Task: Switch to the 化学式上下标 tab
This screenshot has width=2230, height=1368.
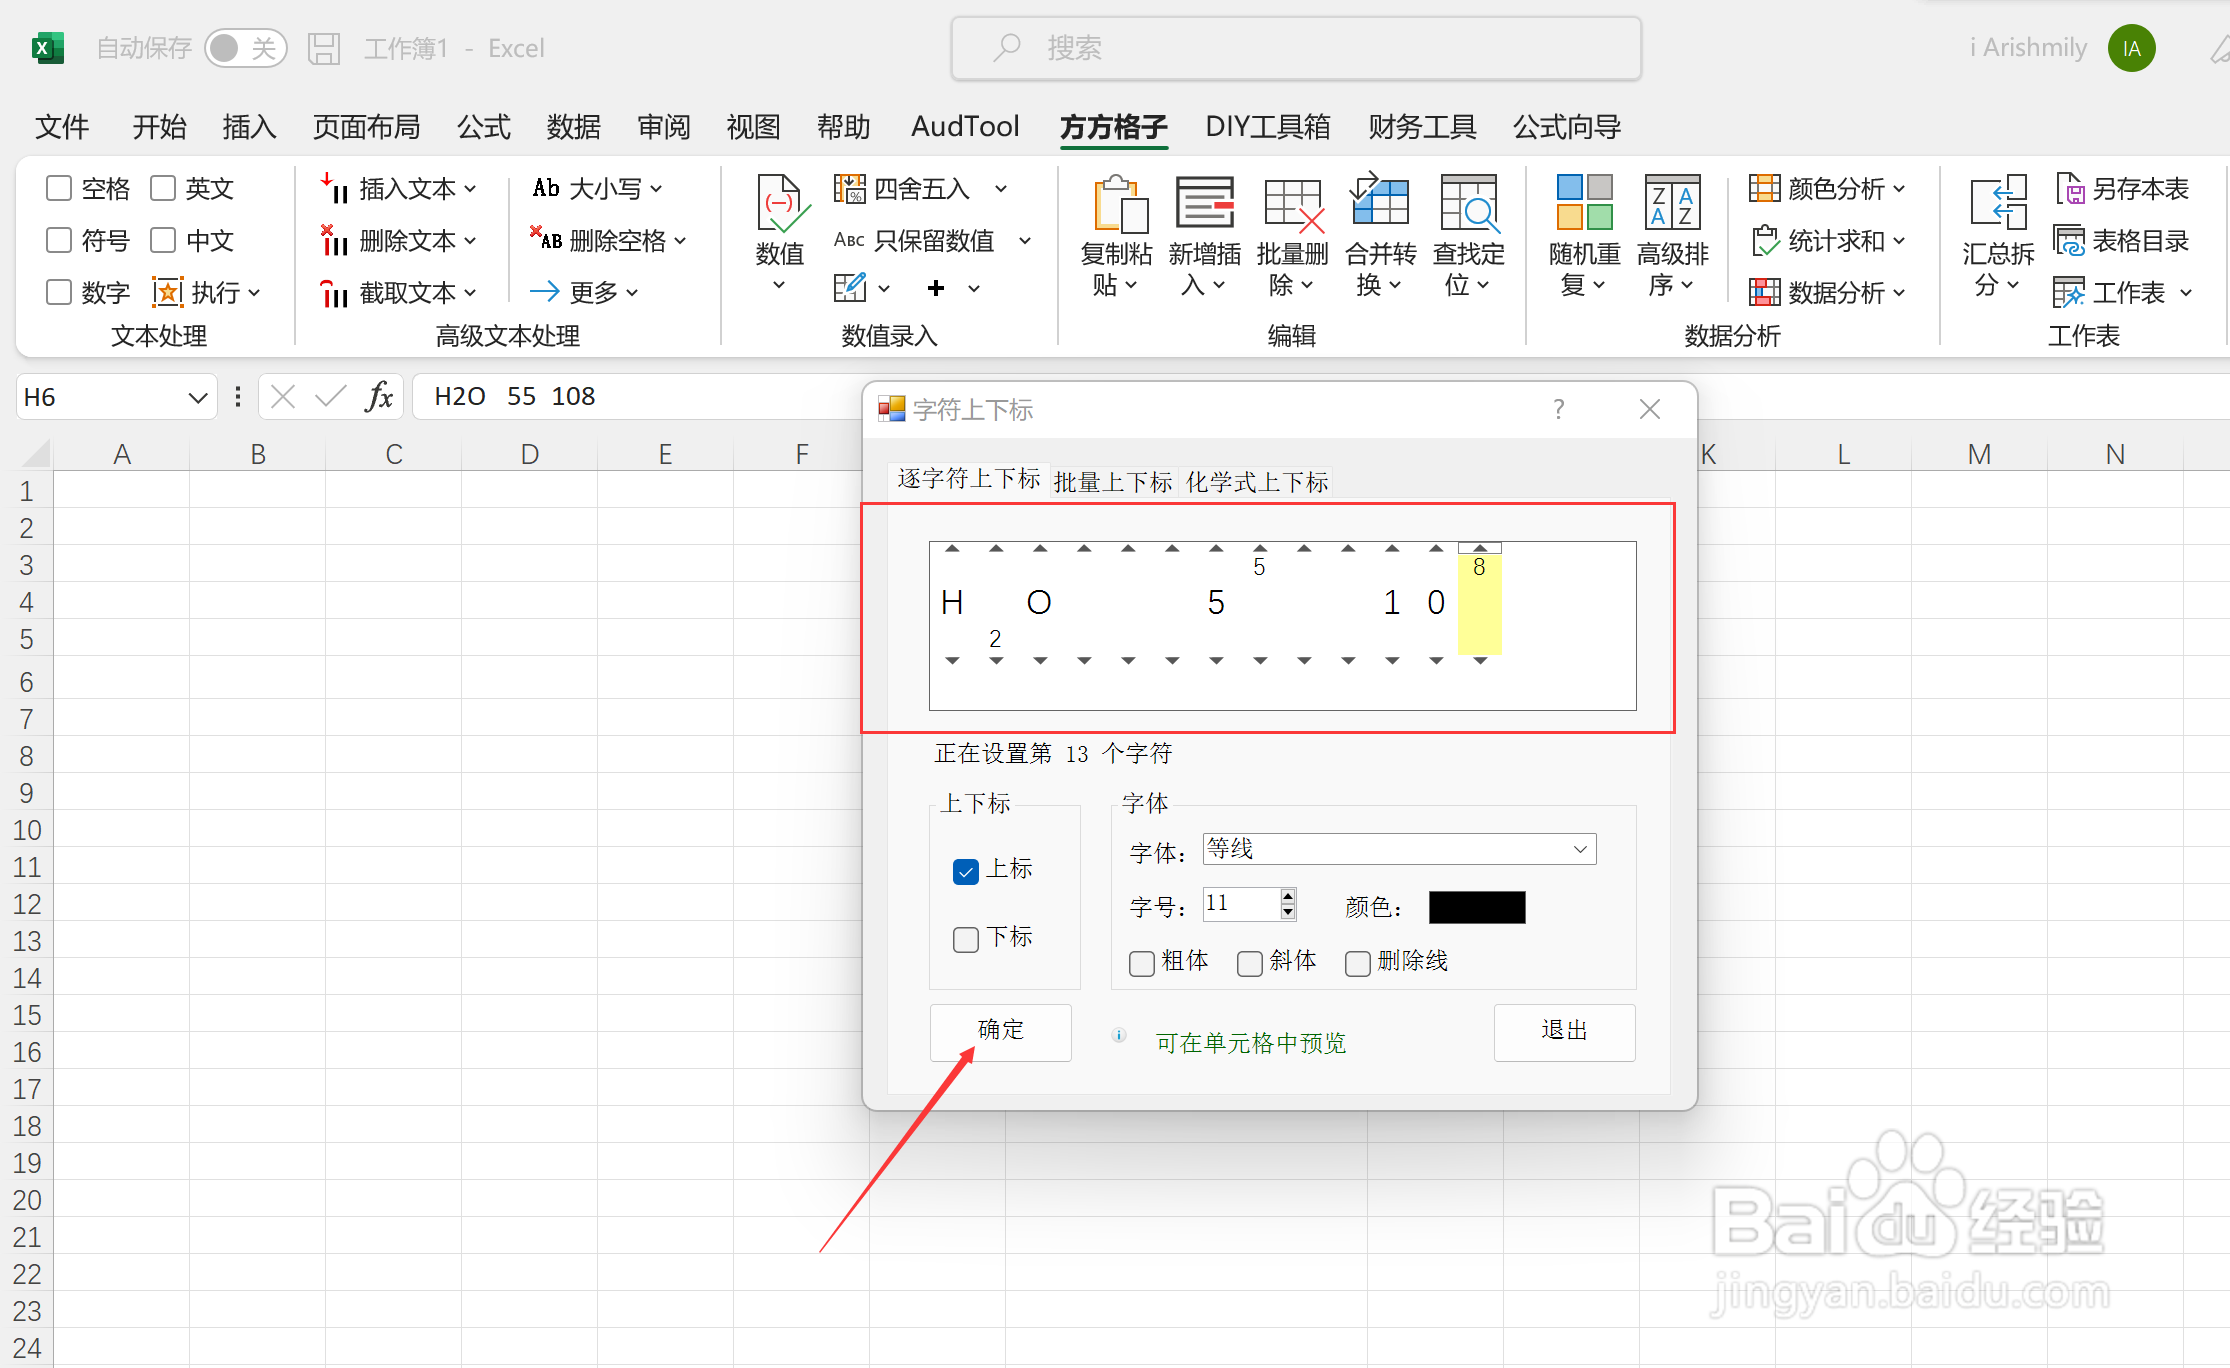Action: [x=1257, y=483]
